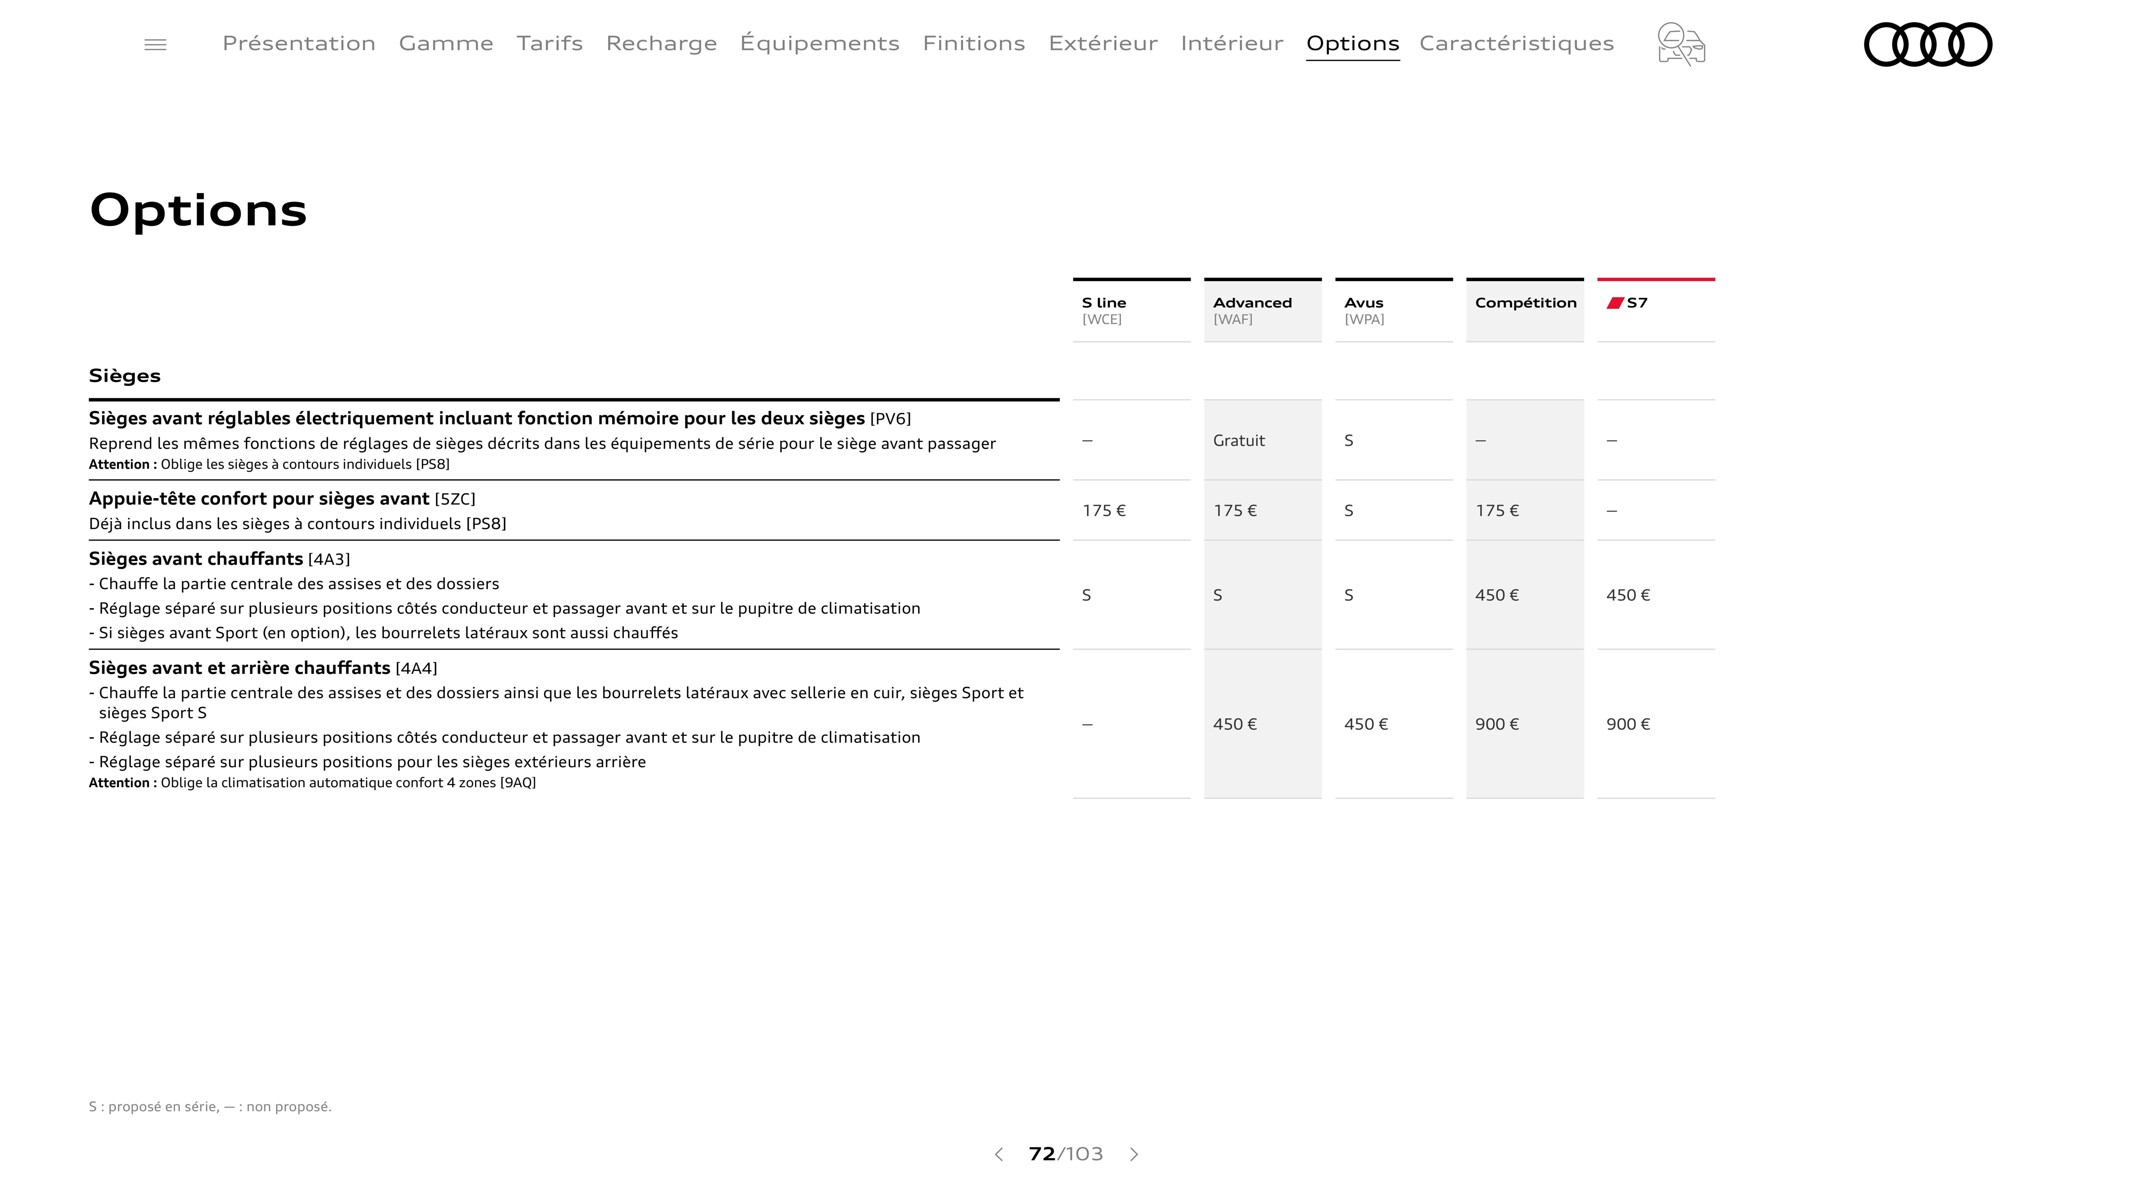Open the Présentation tab

pyautogui.click(x=299, y=43)
